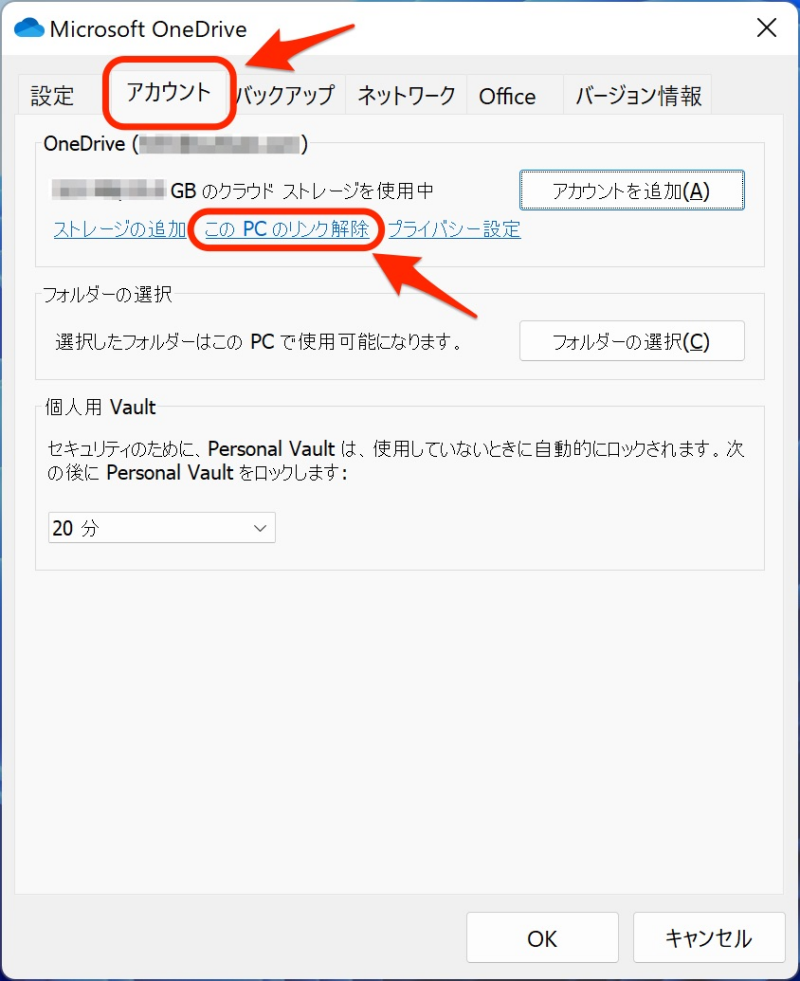Screen dimensions: 800x981
Task: Click the text 選択したフォルダーはこの PC で使用可能になります。
Action: pyautogui.click(x=259, y=342)
